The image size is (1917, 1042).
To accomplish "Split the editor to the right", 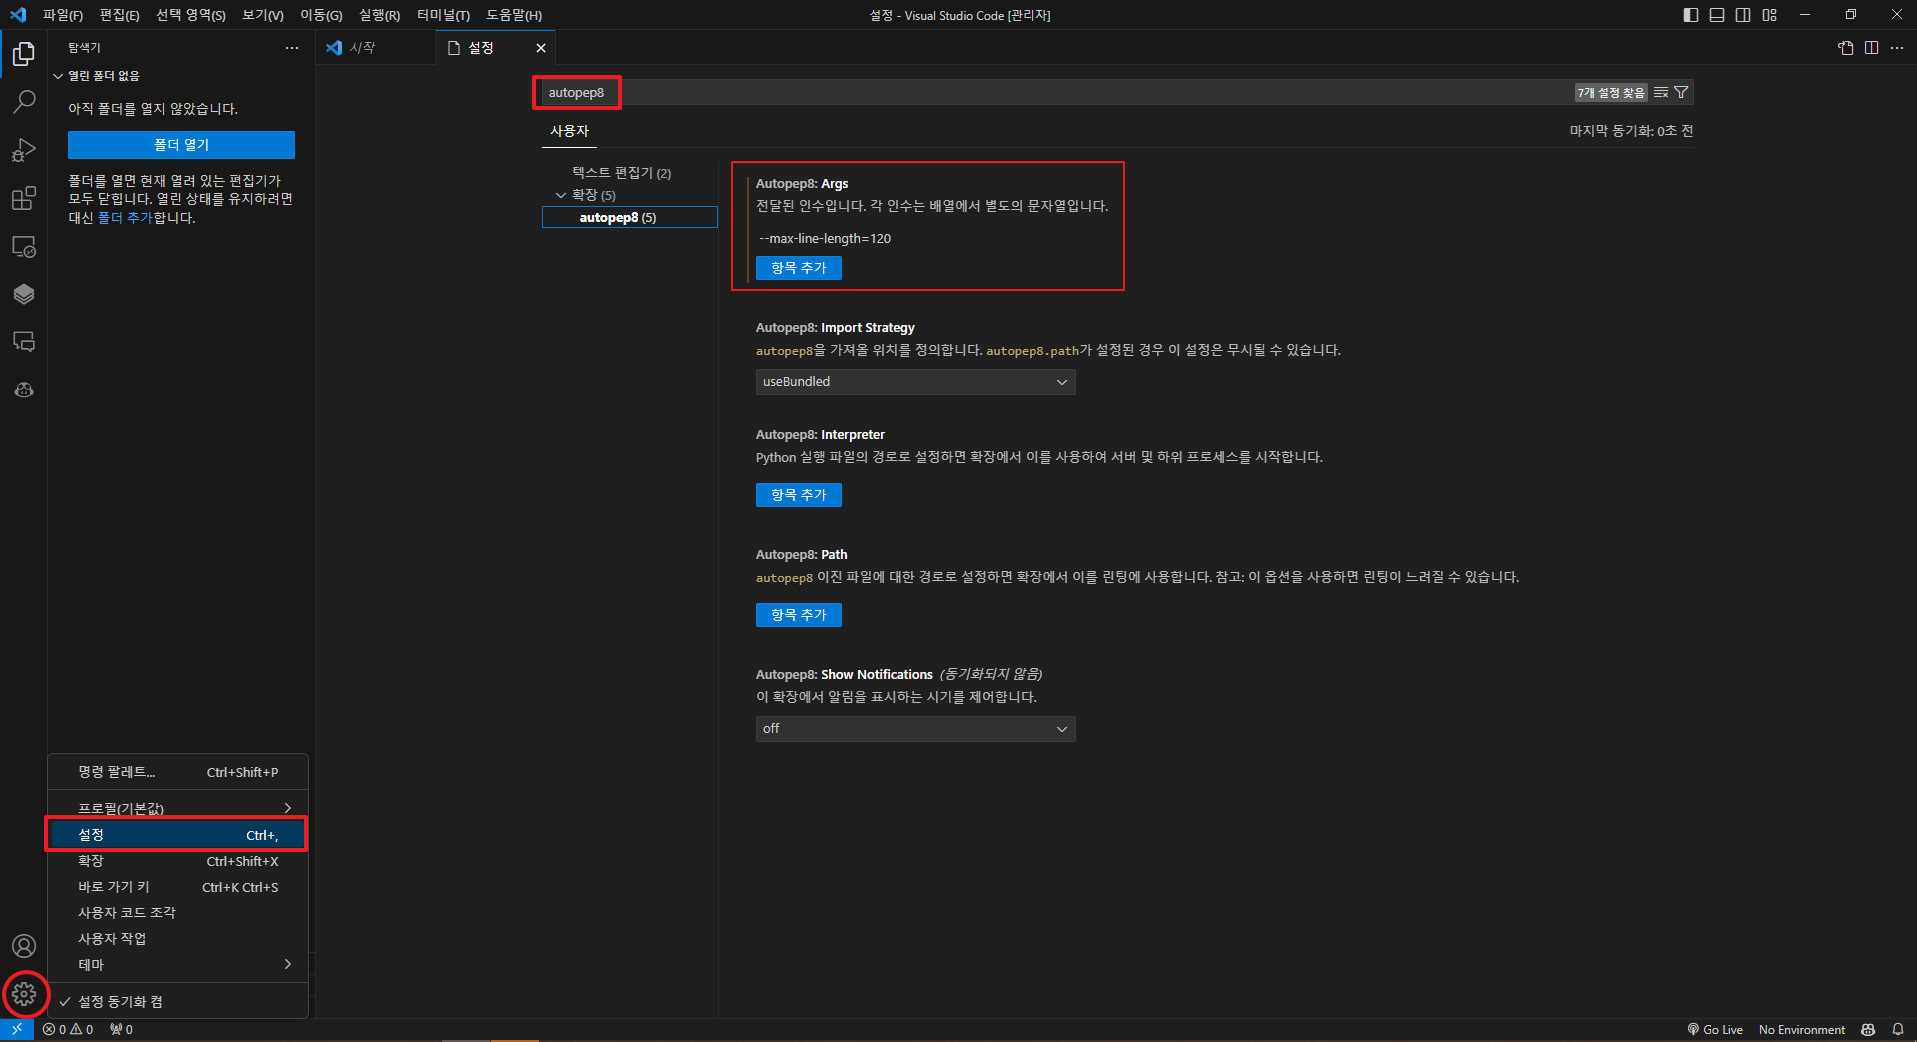I will coord(1871,48).
